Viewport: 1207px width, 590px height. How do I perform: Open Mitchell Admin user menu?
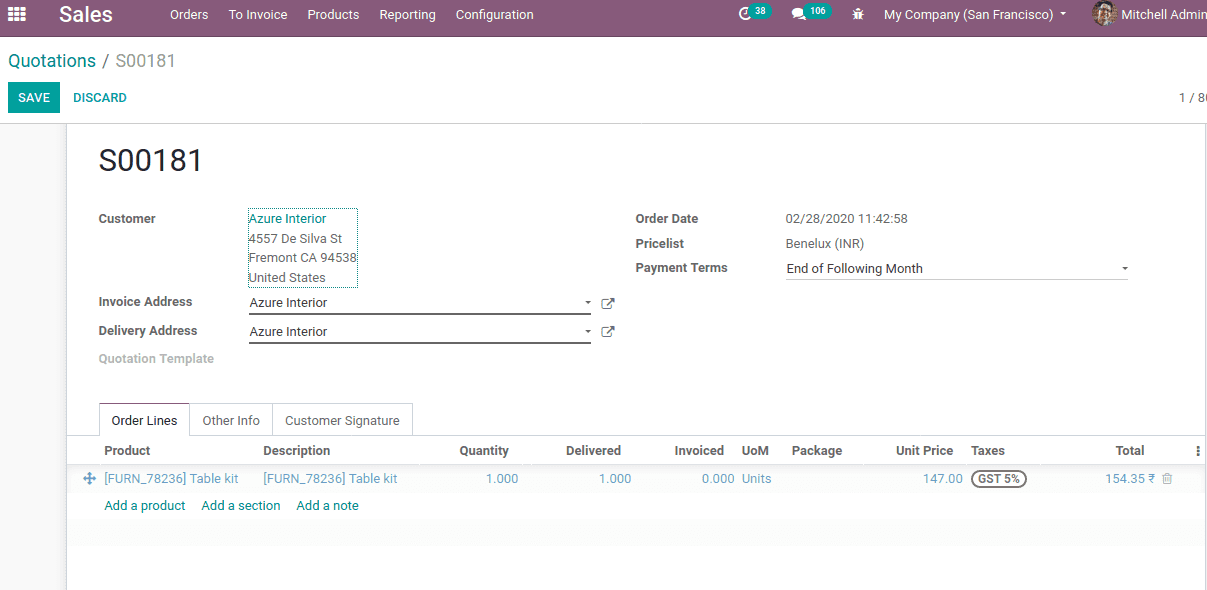point(1149,15)
